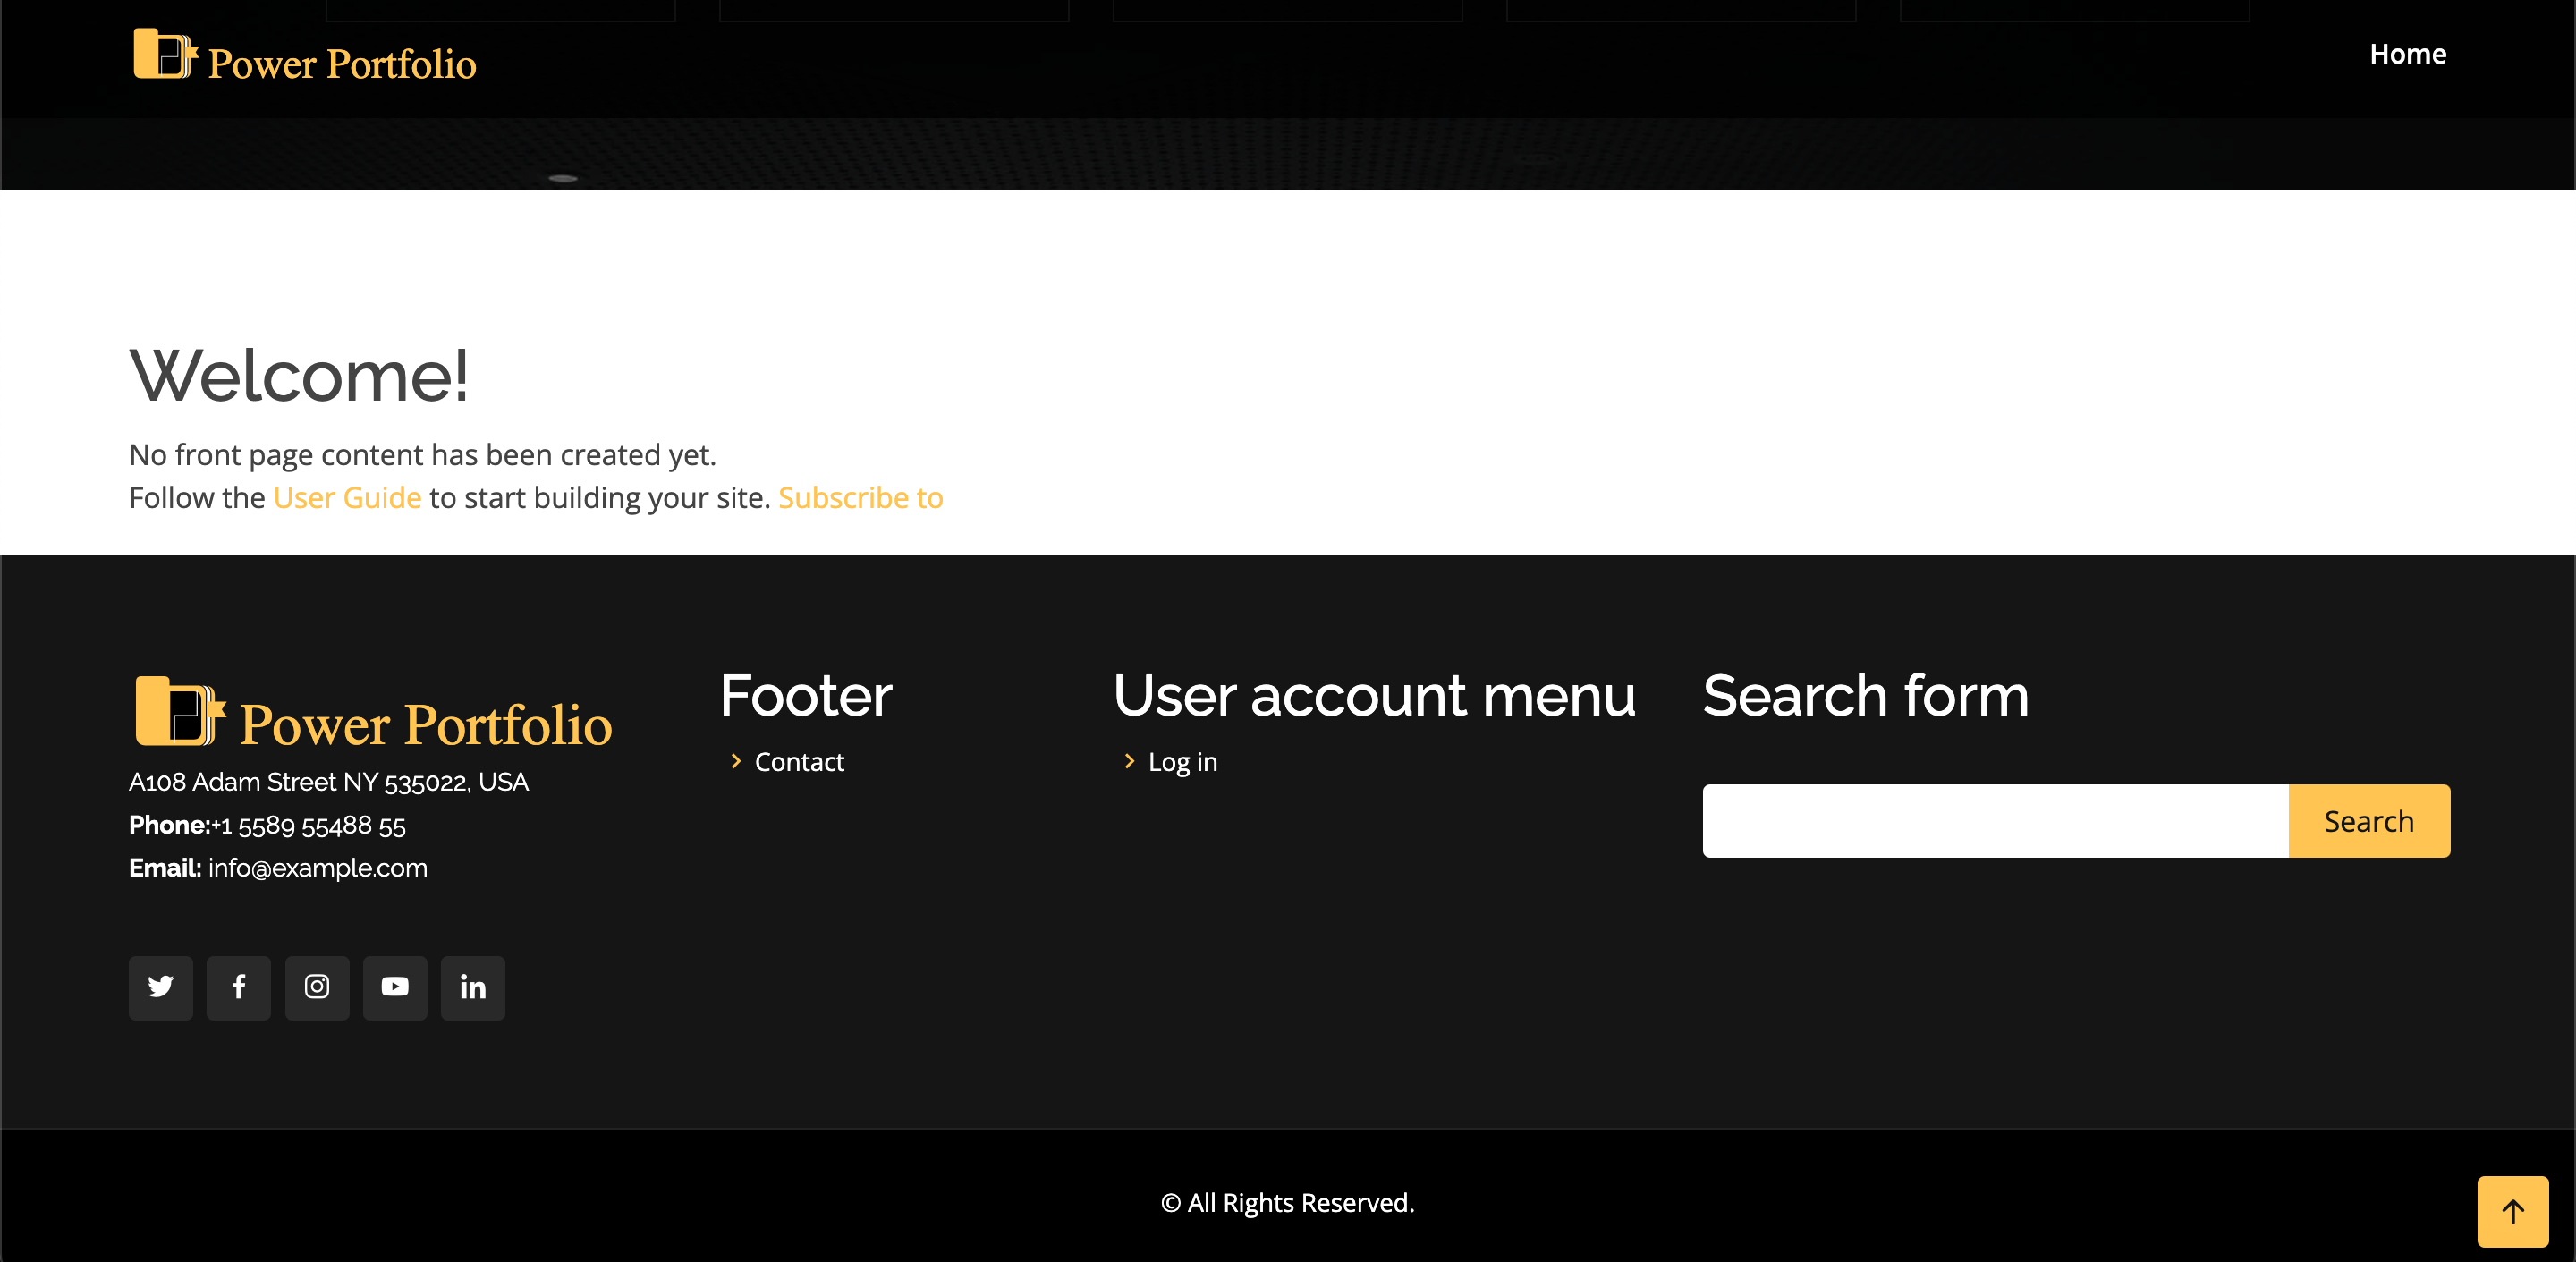Click the chevron beside Contact
The height and width of the screenshot is (1262, 2576).
coord(736,761)
